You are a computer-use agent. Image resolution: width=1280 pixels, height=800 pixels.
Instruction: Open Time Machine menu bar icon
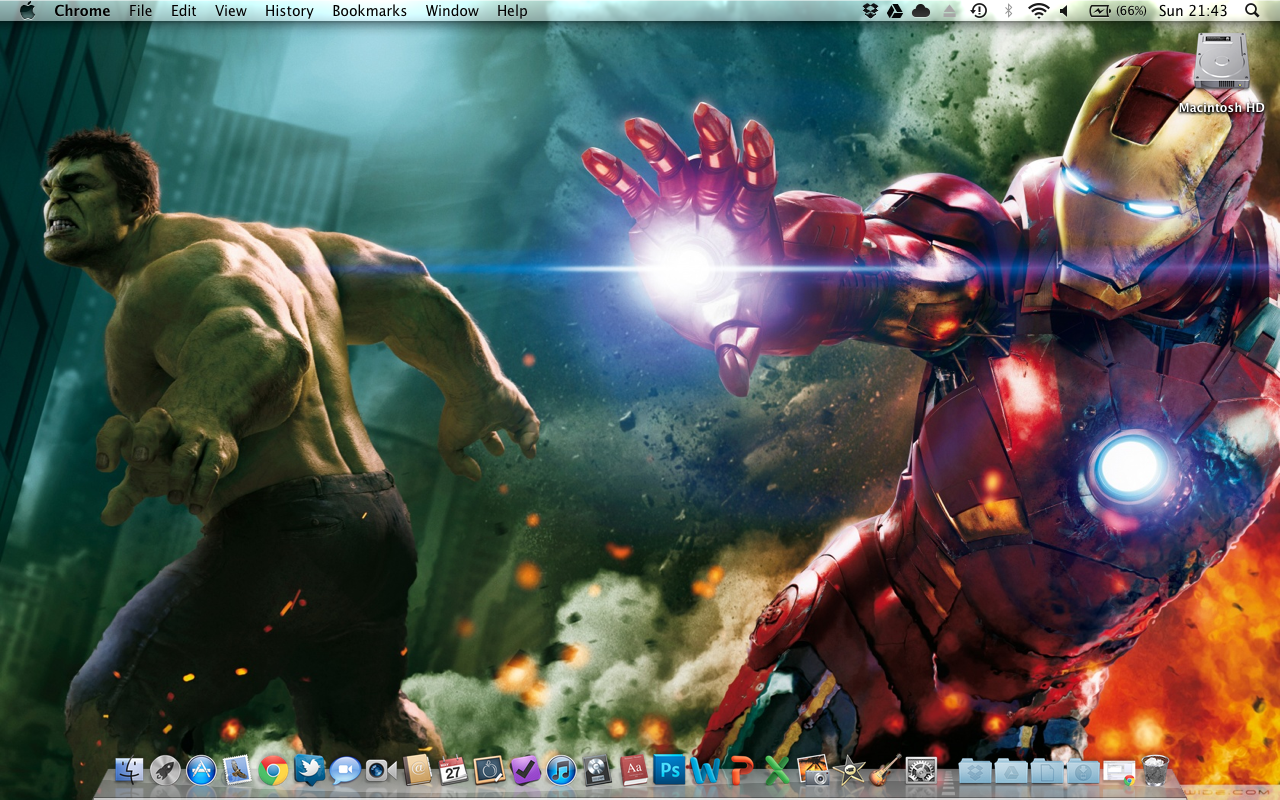[x=979, y=11]
